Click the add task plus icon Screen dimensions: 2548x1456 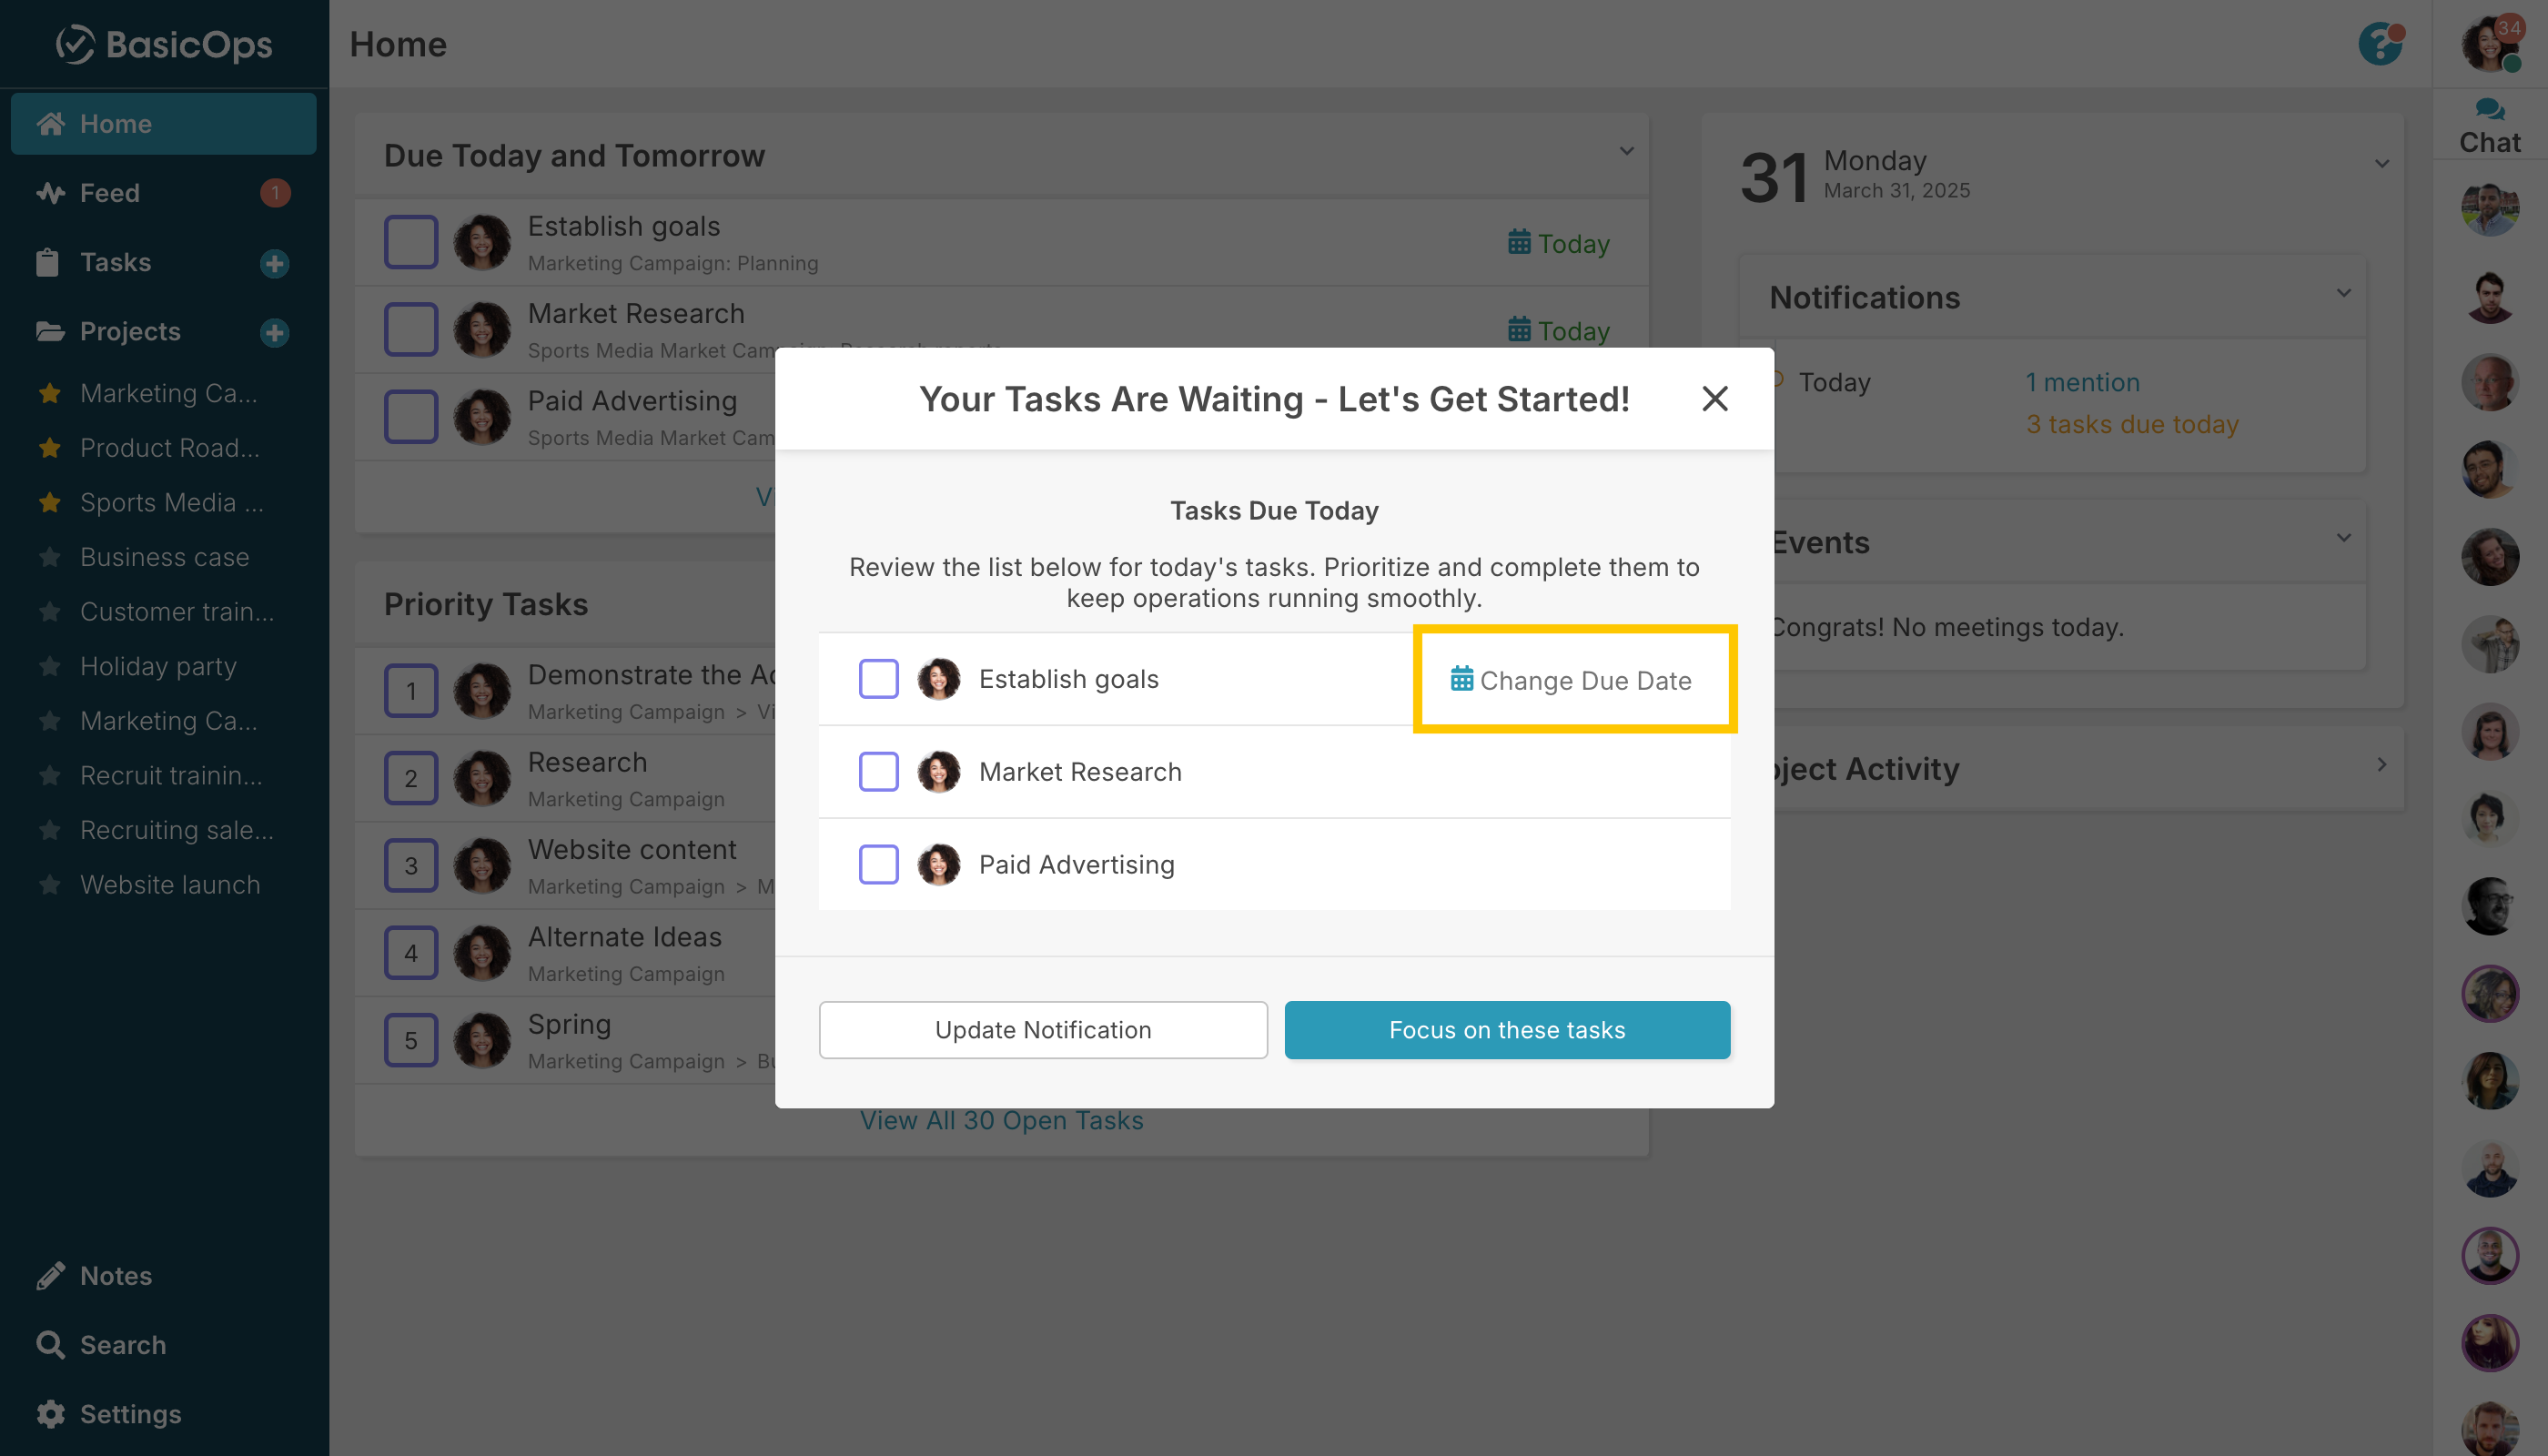point(274,263)
